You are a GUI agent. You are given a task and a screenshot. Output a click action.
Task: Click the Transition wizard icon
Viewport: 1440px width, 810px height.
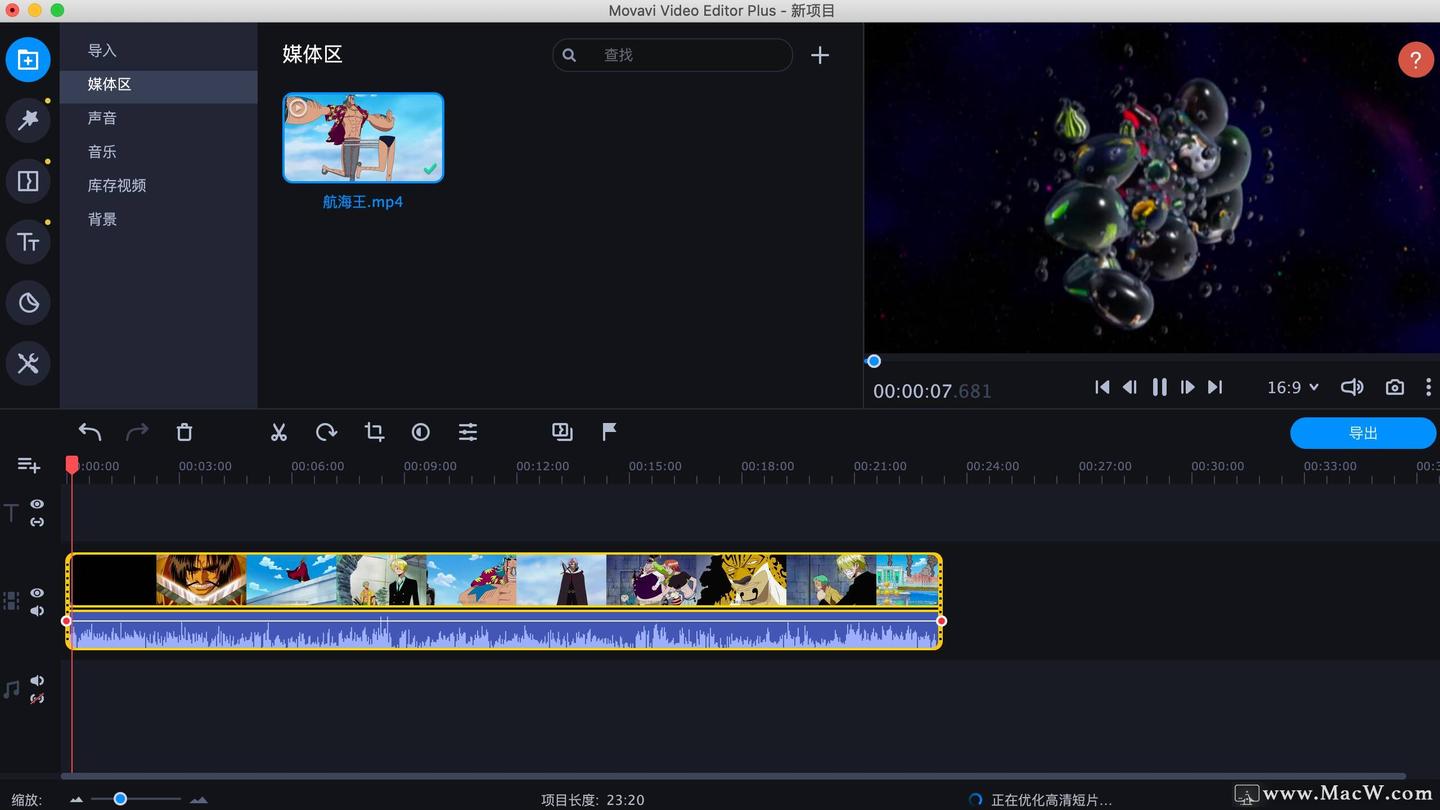[x=562, y=432]
